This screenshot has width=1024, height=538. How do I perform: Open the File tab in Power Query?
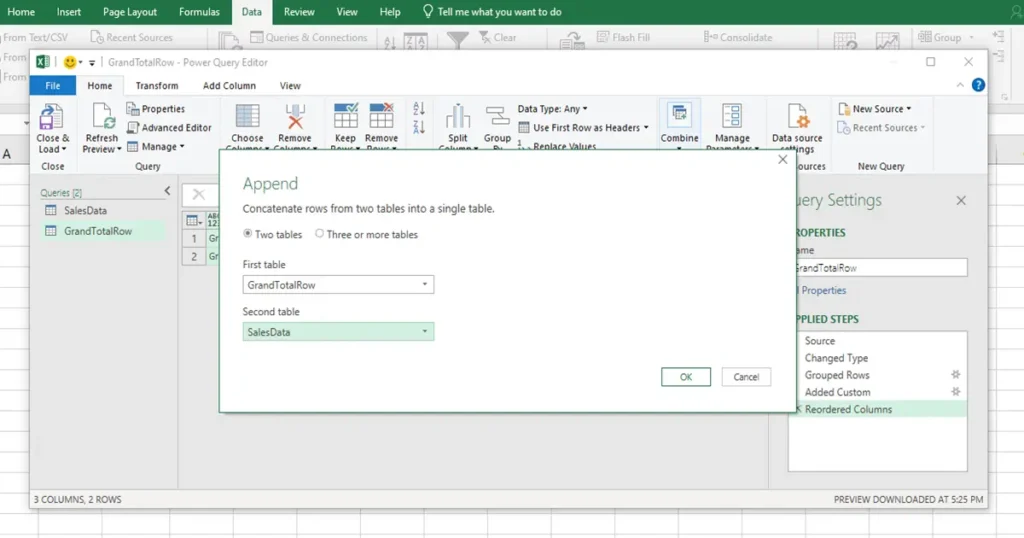(x=53, y=86)
